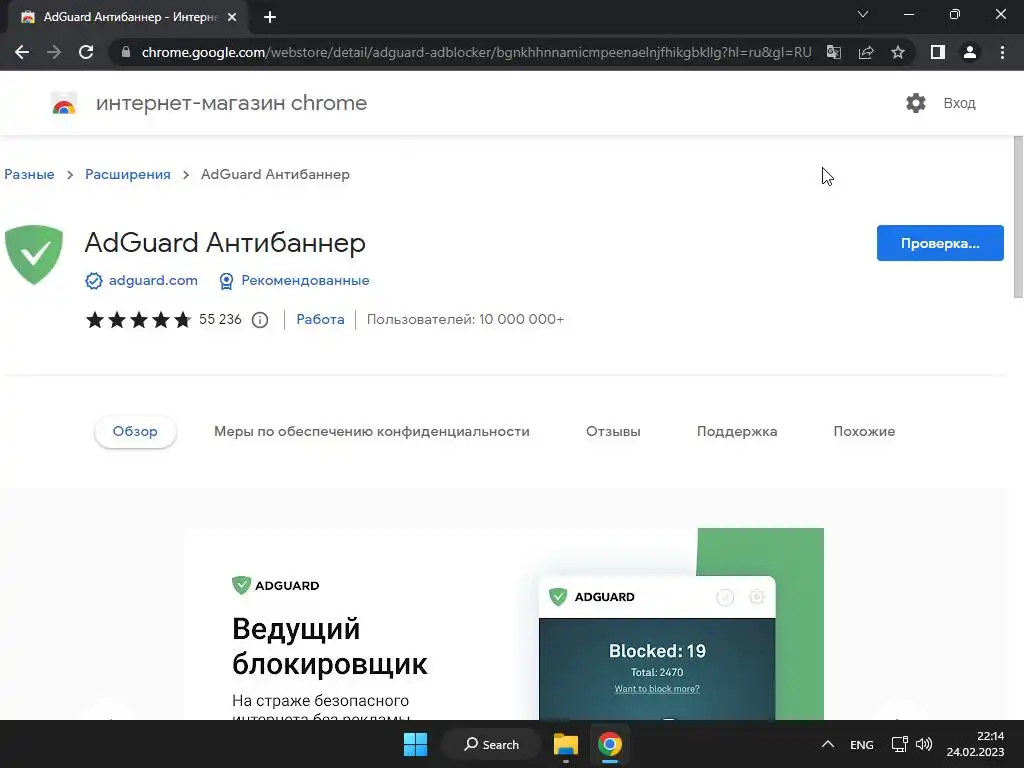Show rating info circle icon
Screen dimensions: 1024x768
click(260, 320)
